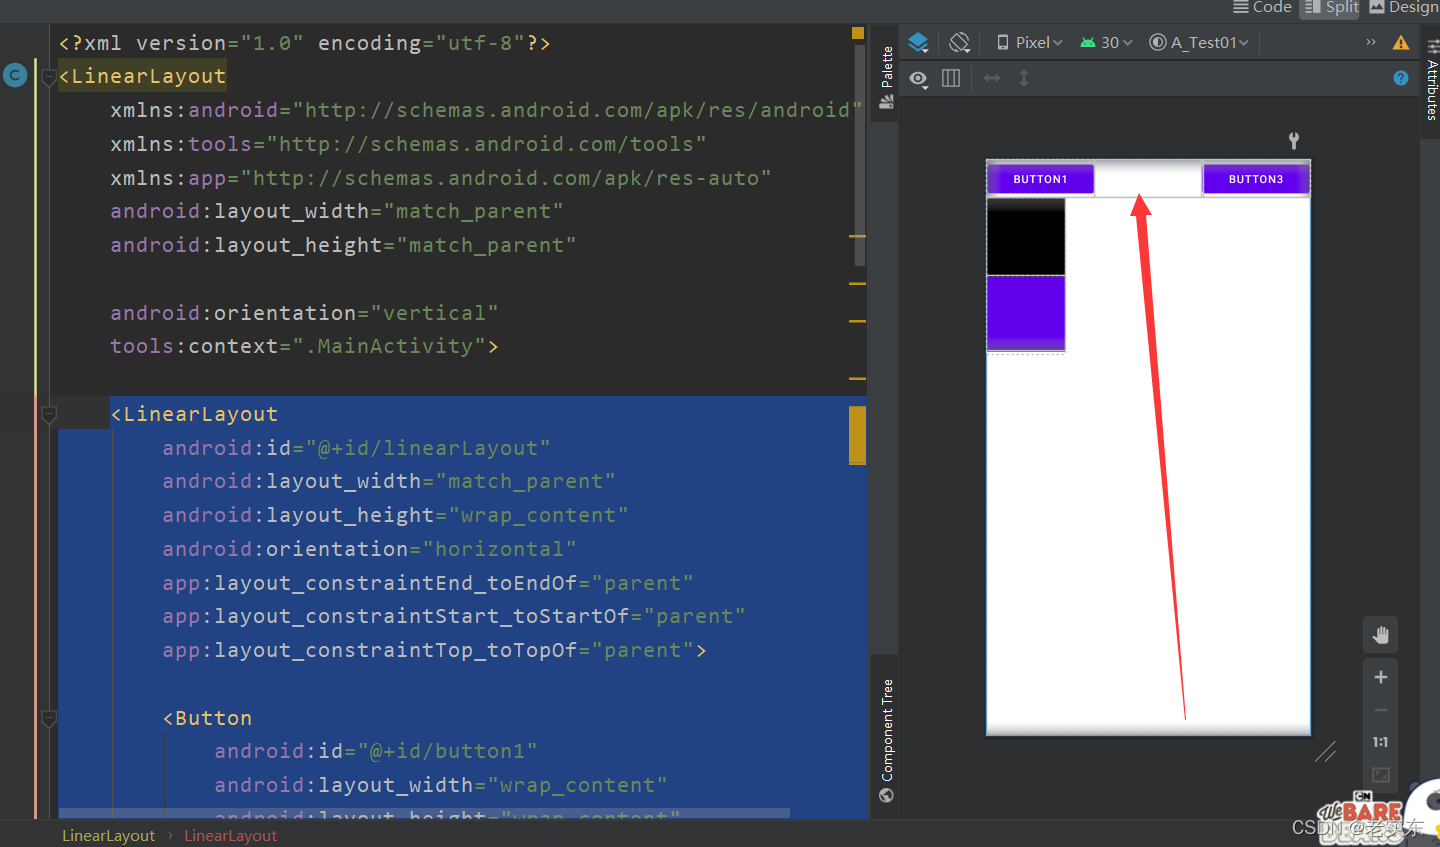Select nested LinearLayout in breadcrumb
Image resolution: width=1440 pixels, height=847 pixels.
coord(230,836)
